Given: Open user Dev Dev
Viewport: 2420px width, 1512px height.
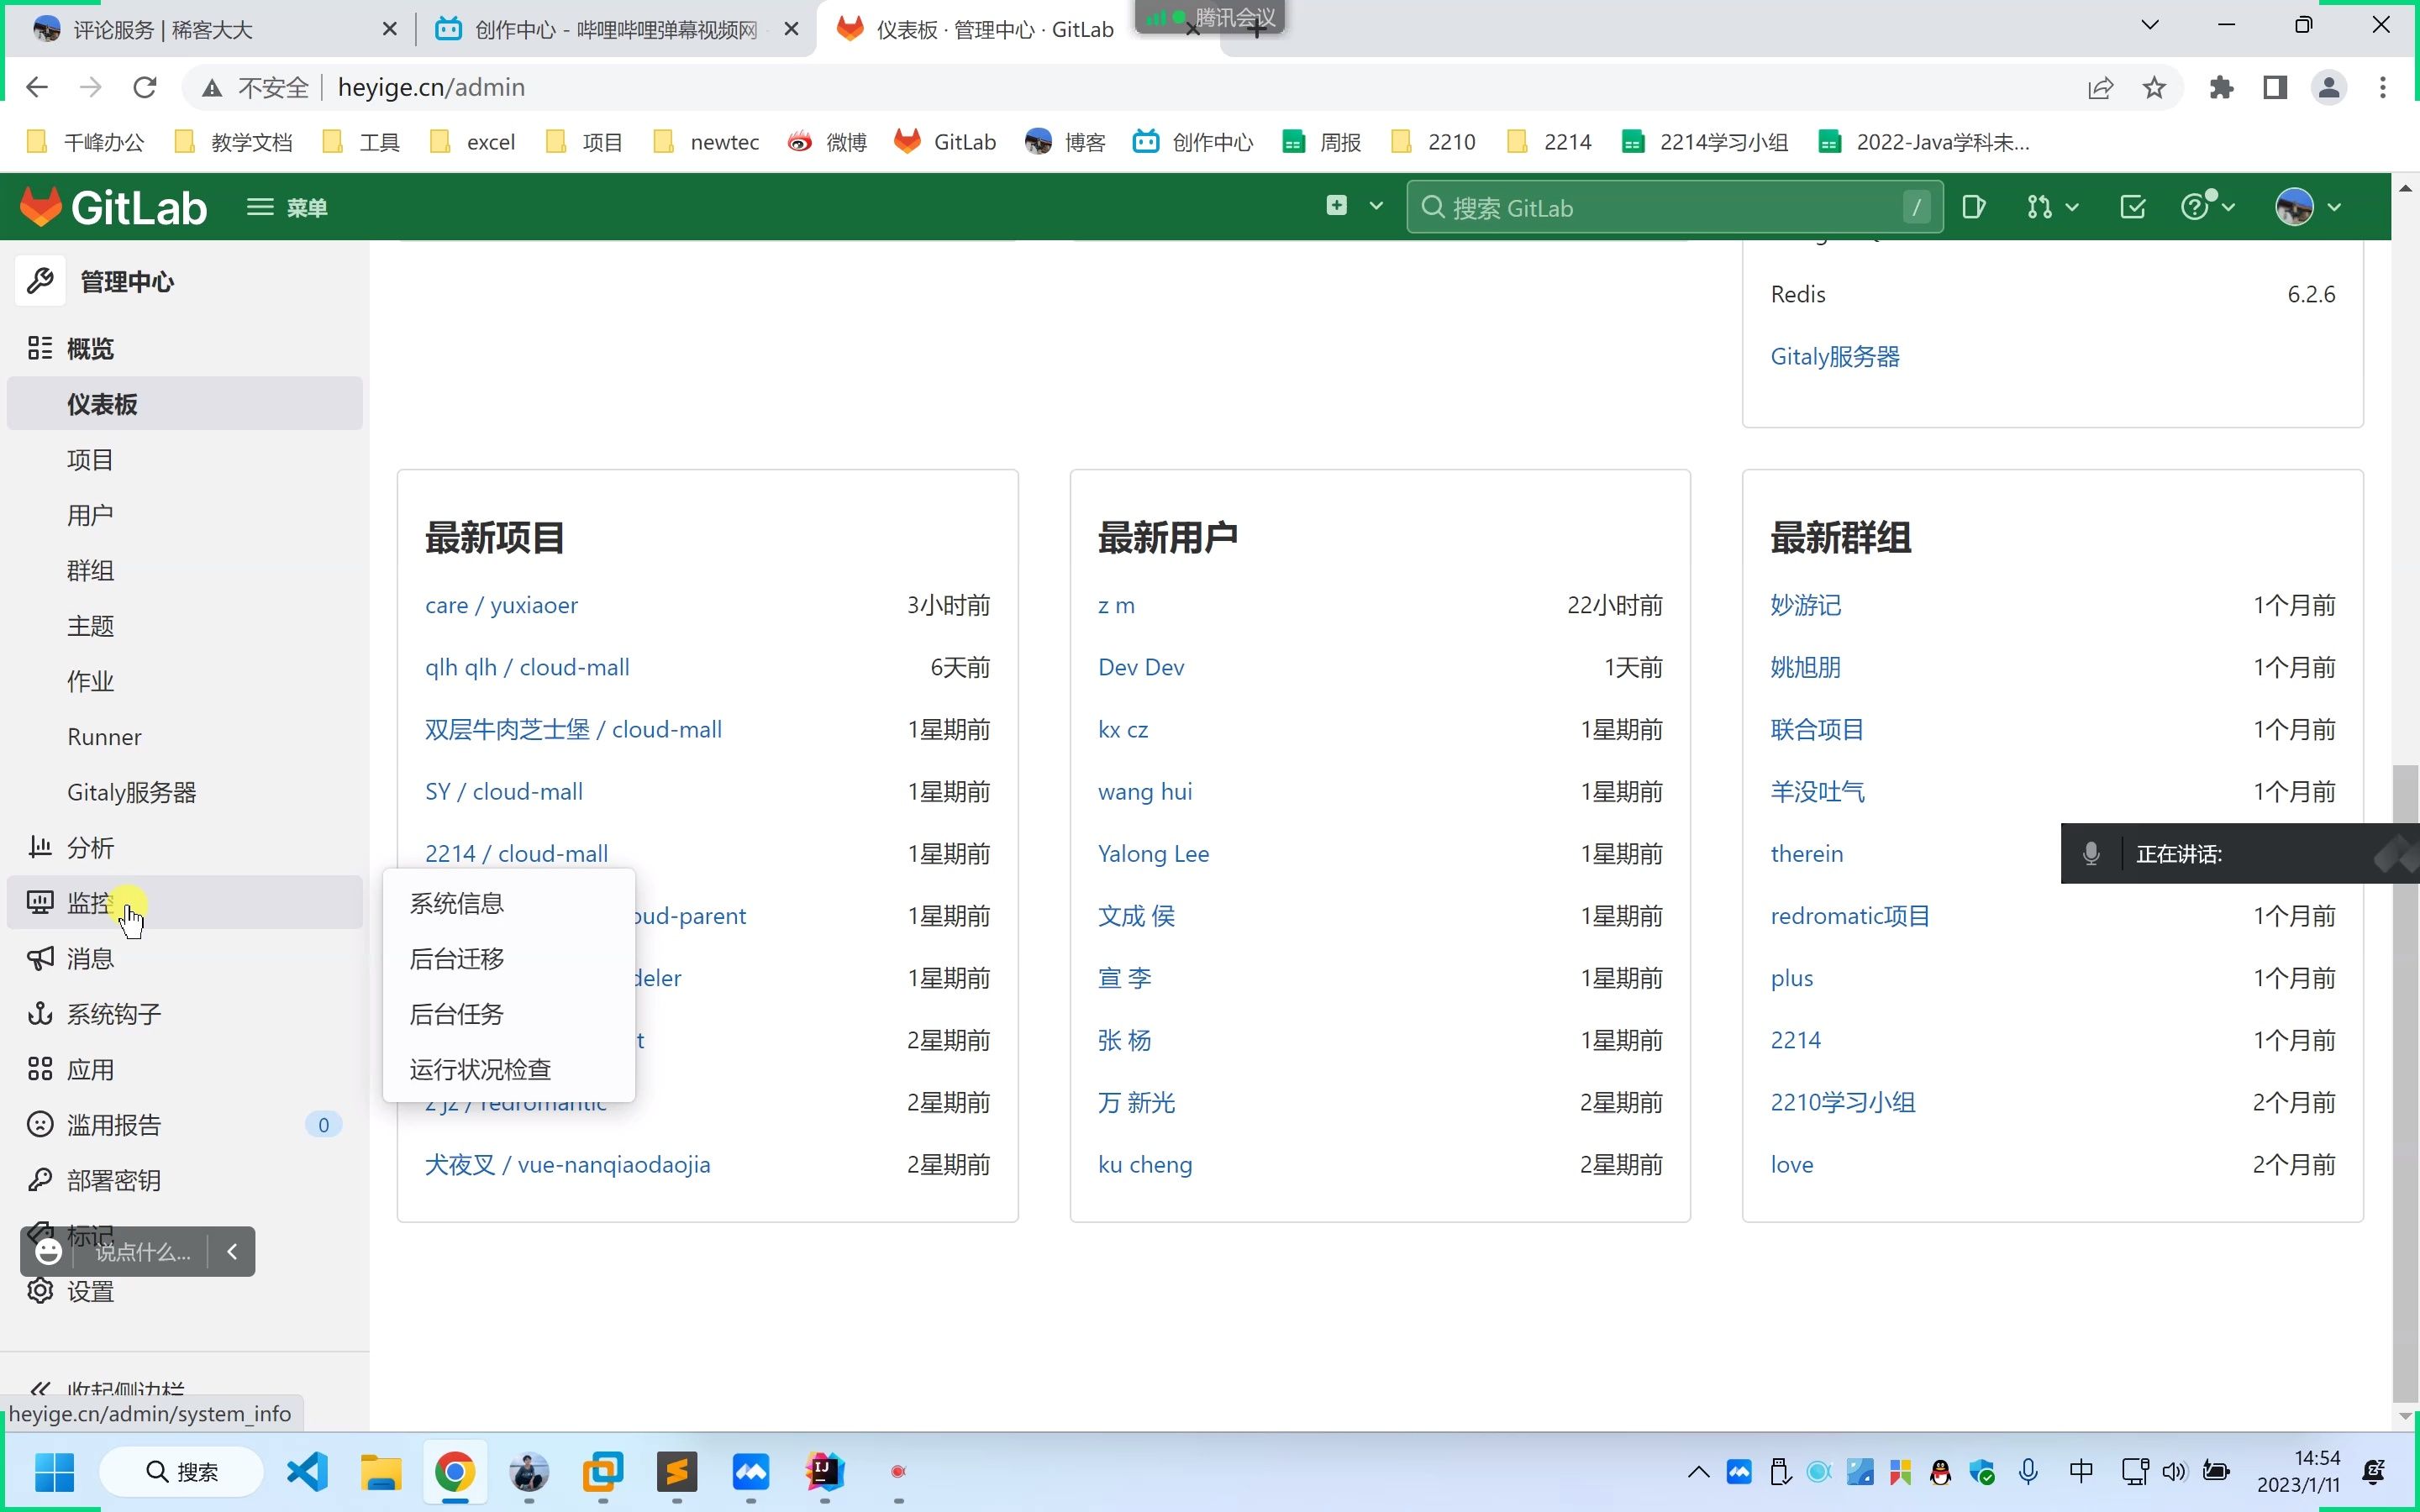Looking at the screenshot, I should coord(1140,667).
